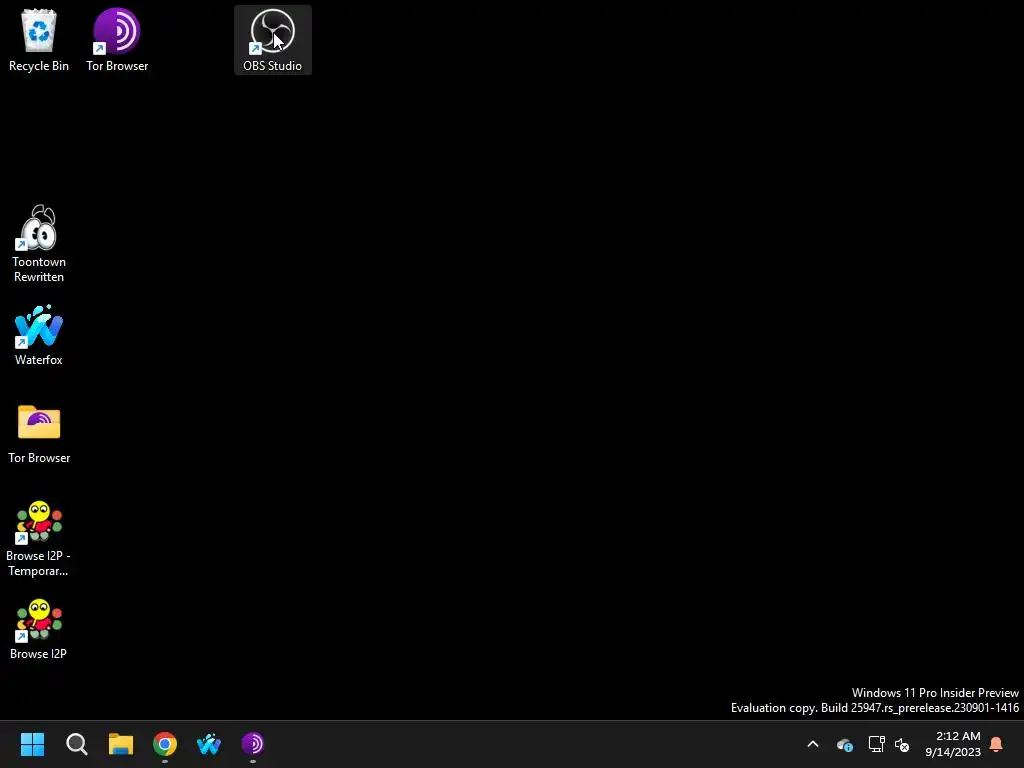1024x768 pixels.
Task: Open the muted volume tray icon
Action: click(x=902, y=744)
